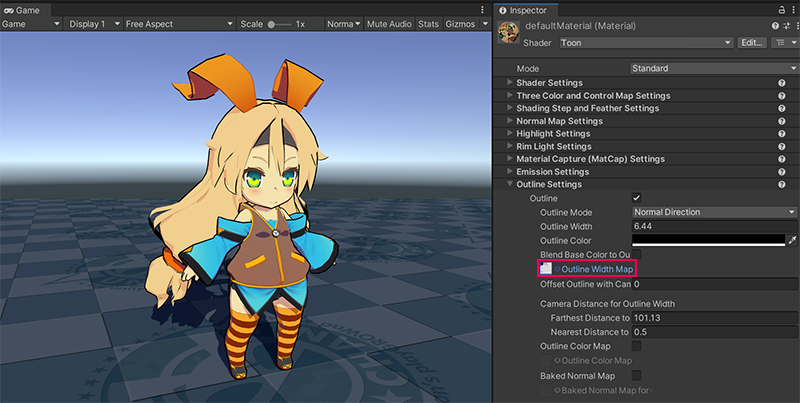The height and width of the screenshot is (403, 800).
Task: Open help for Three Color and Control Map Settings
Action: [x=782, y=95]
